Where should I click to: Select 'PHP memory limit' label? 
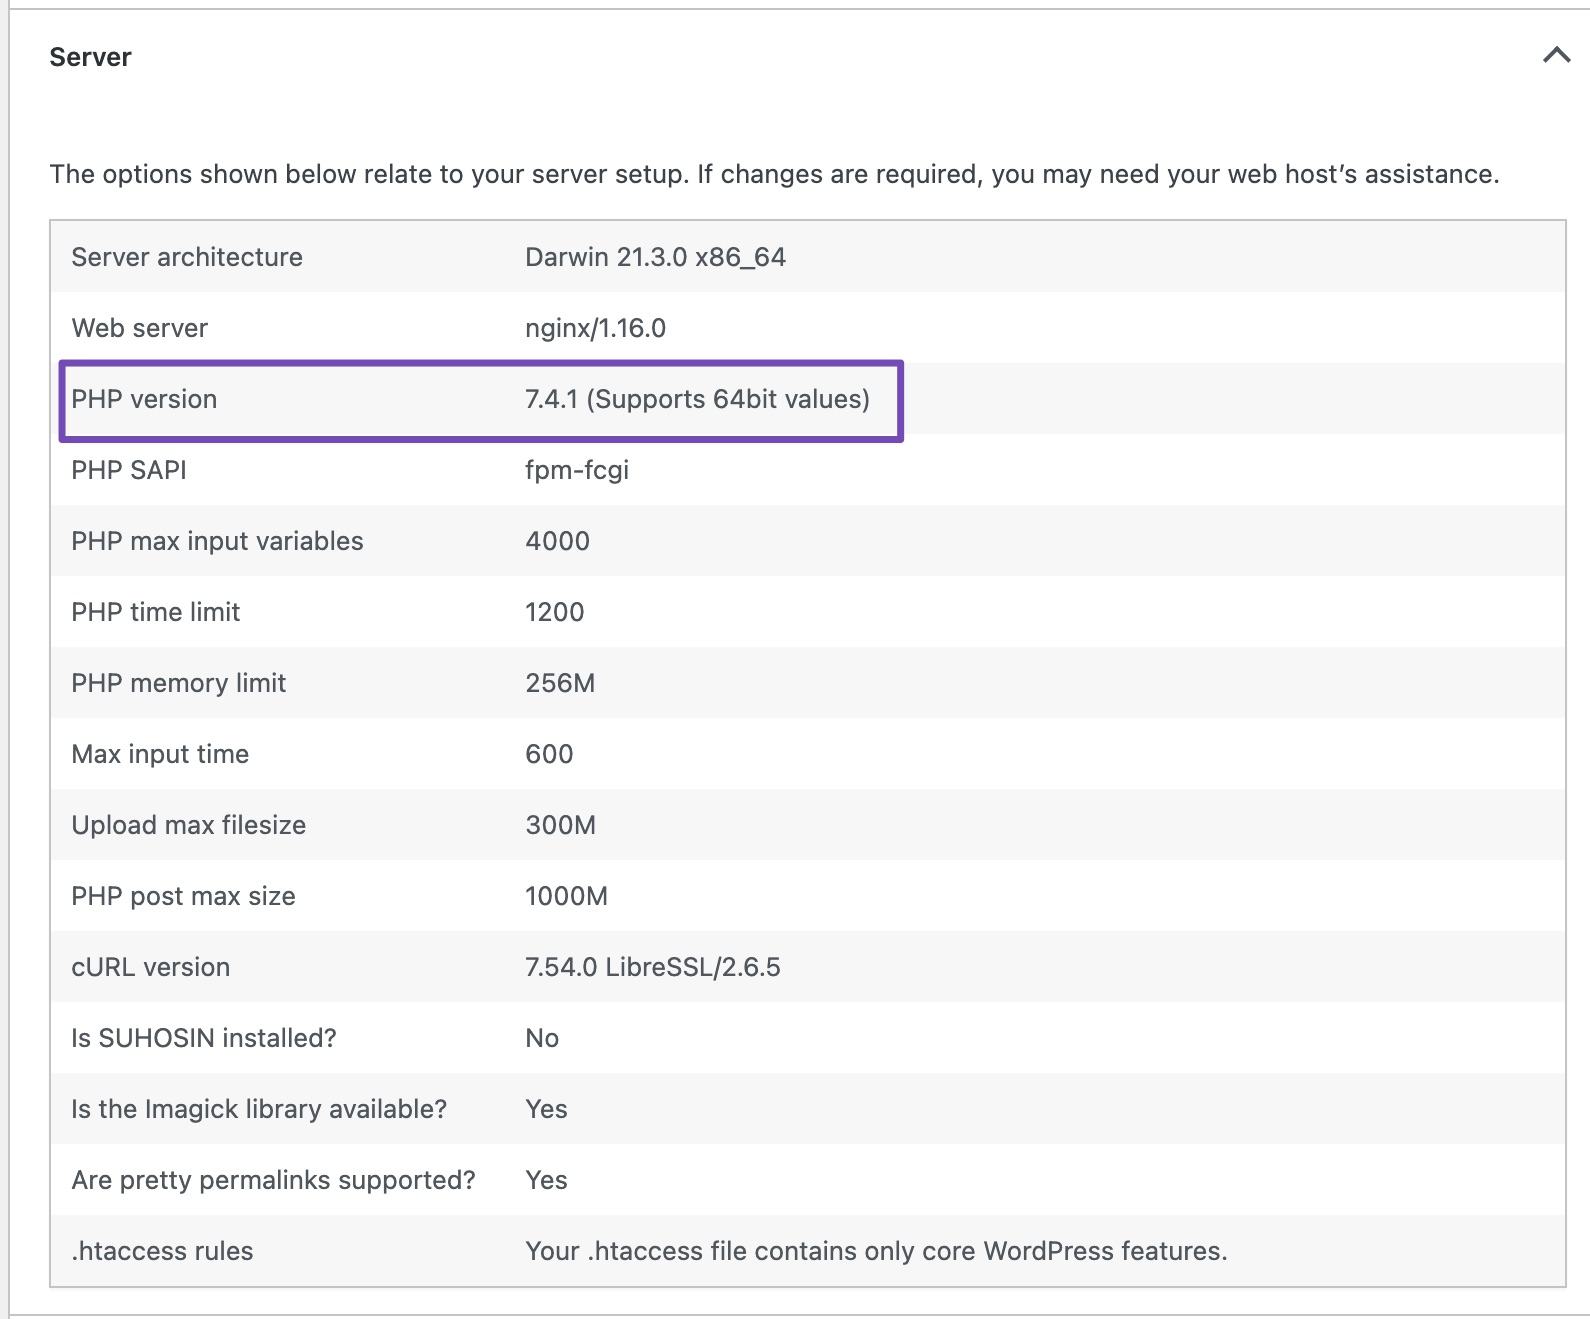point(179,683)
